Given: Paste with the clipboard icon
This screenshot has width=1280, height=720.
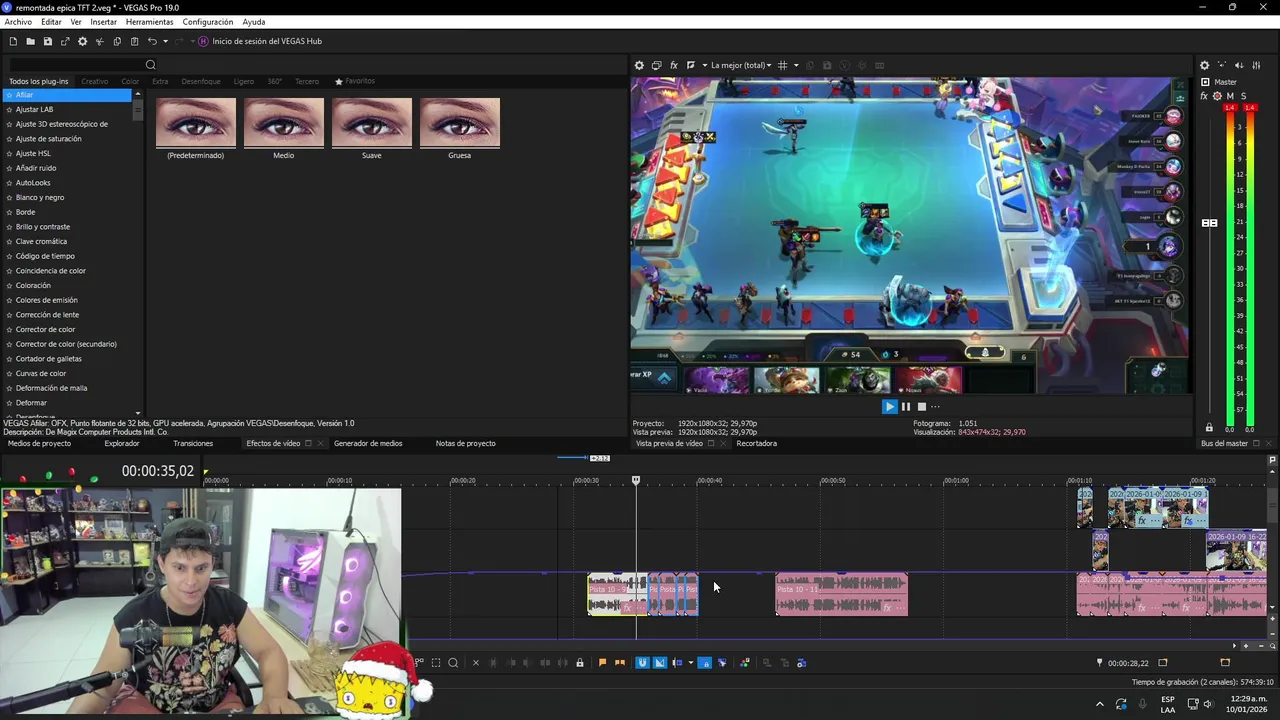Looking at the screenshot, I should click(134, 41).
